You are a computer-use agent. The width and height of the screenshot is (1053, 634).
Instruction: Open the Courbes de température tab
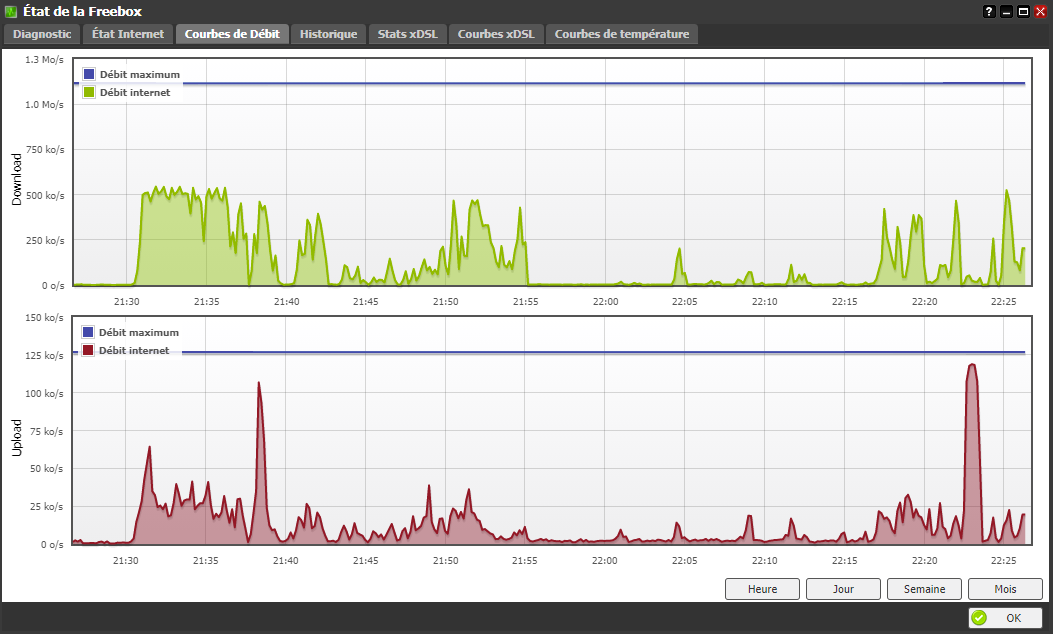click(x=622, y=34)
